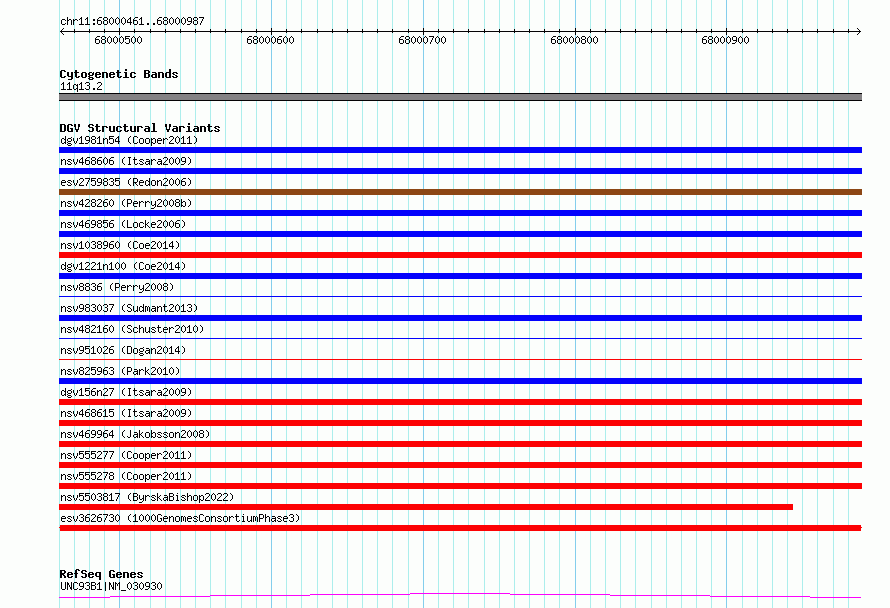Select the nsv951026 (Dogan2014) label
Screen dimensions: 890x608
(123, 350)
